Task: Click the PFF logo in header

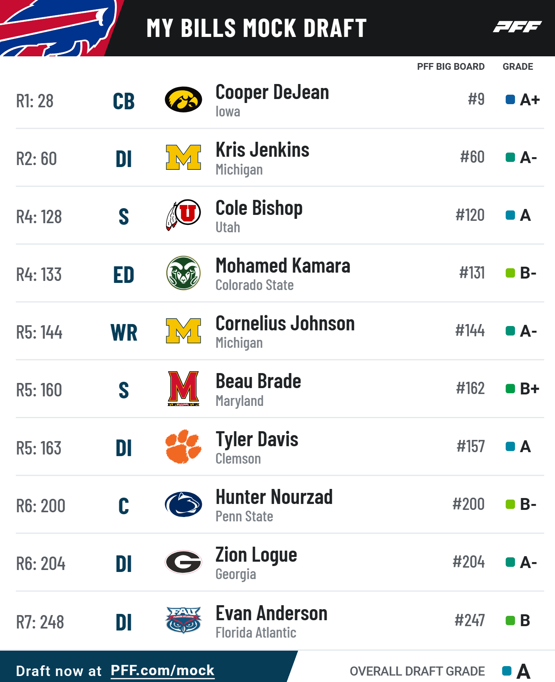Action: 517,27
